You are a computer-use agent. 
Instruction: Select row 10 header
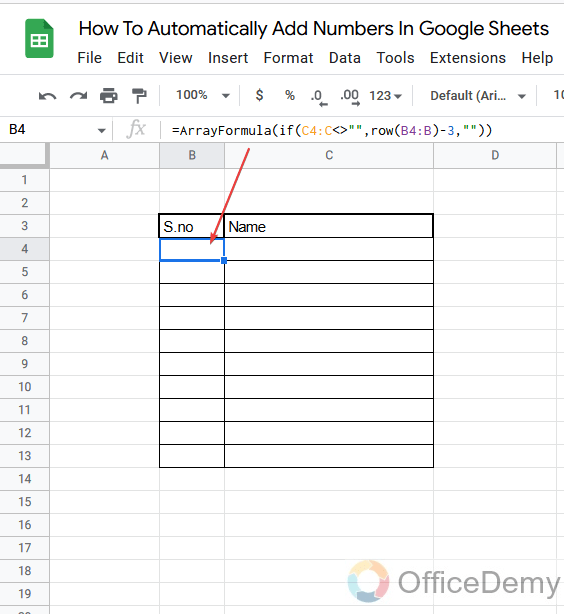(x=24, y=387)
